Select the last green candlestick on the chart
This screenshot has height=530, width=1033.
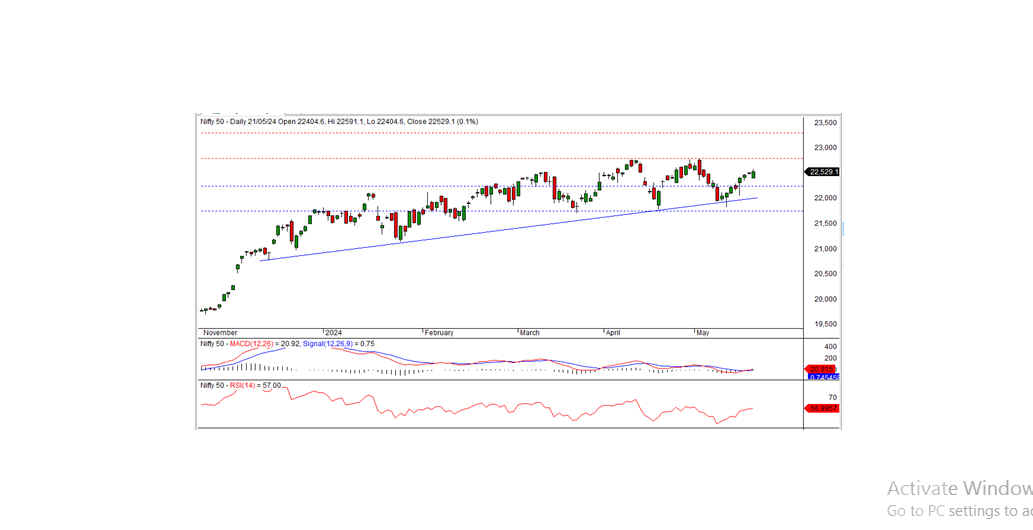(753, 175)
